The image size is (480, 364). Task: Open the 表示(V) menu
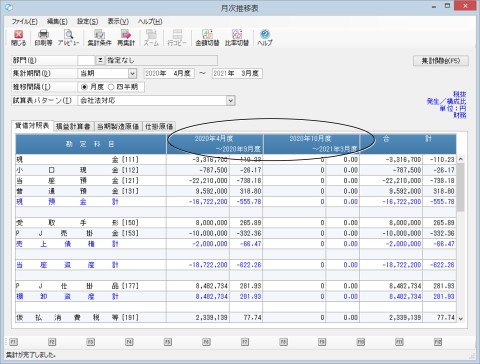coord(118,21)
